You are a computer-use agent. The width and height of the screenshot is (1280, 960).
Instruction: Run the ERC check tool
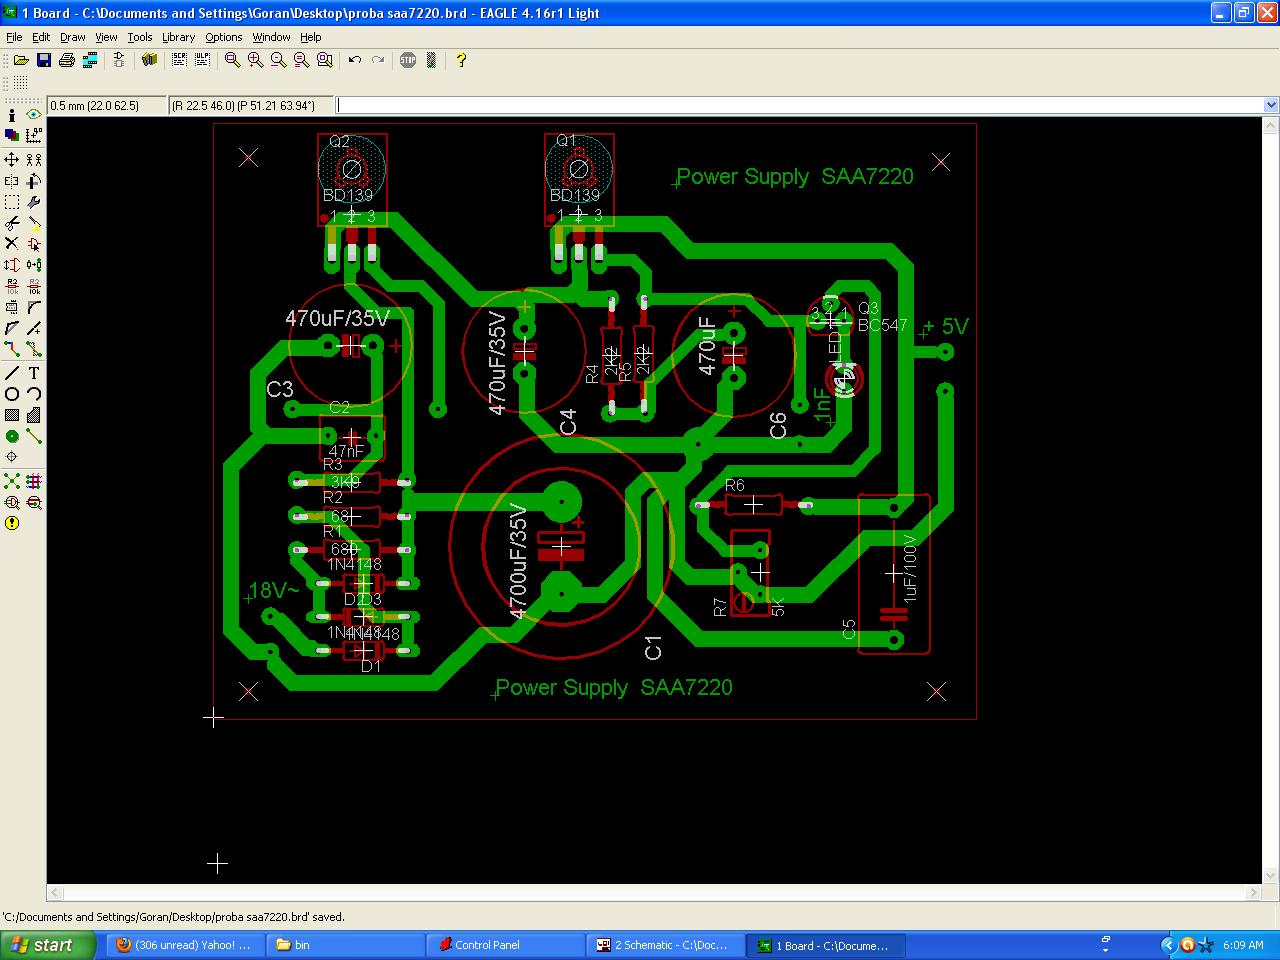click(12, 502)
